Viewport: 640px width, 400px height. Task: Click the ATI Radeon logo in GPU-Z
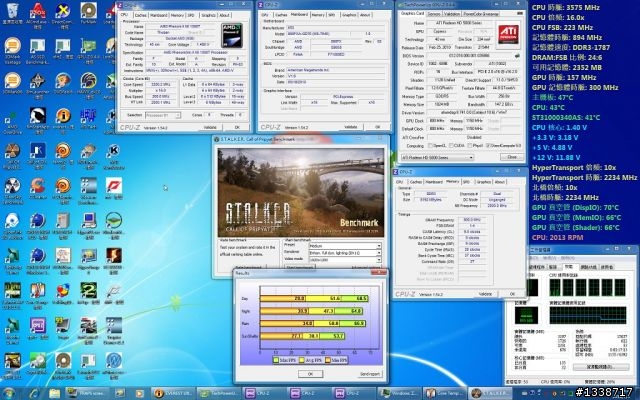tap(508, 34)
